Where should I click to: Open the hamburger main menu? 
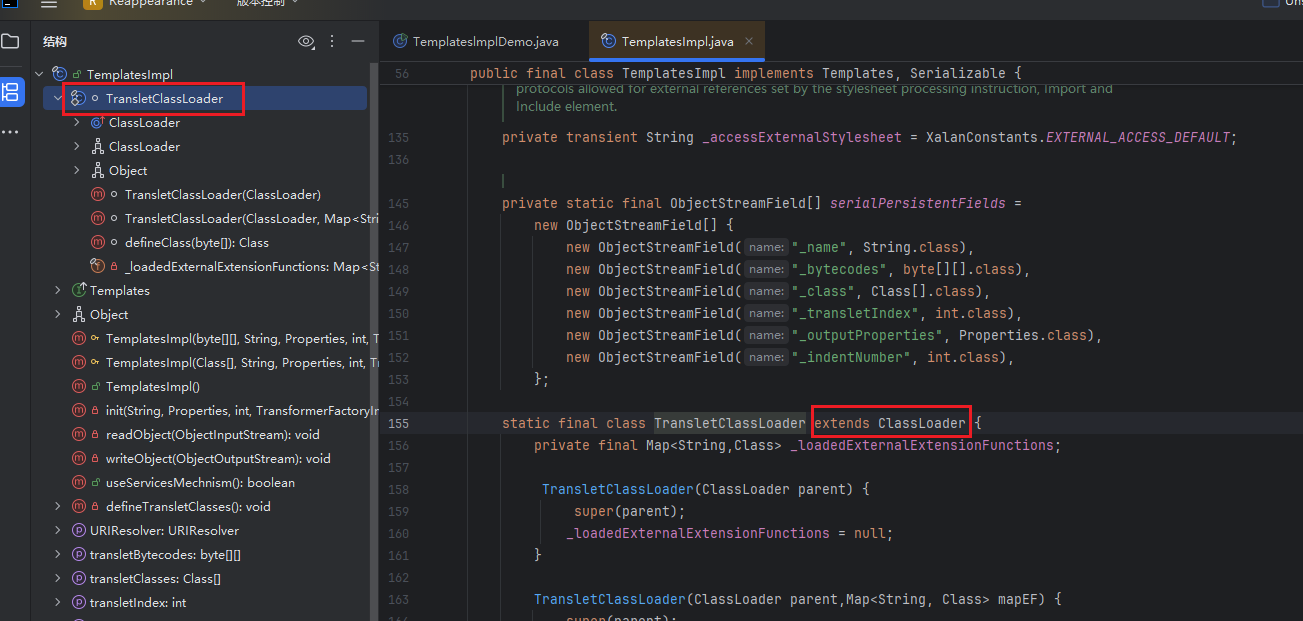point(48,4)
